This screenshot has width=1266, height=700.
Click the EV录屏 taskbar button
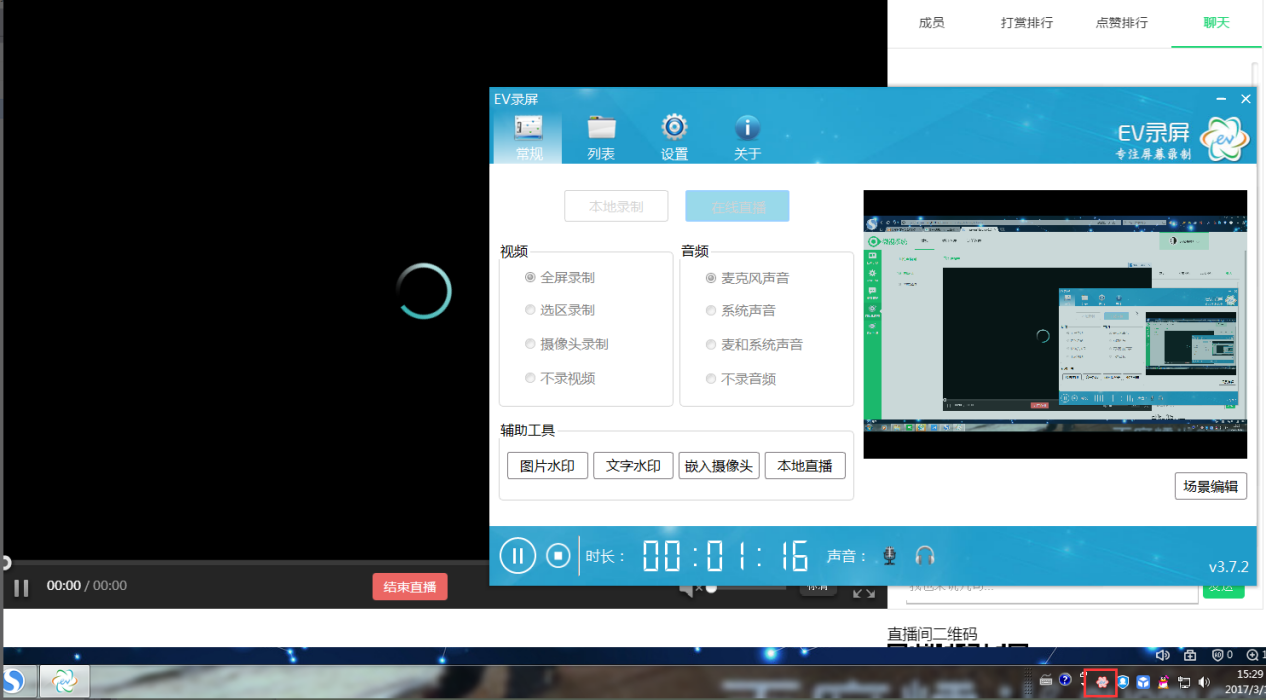[64, 681]
